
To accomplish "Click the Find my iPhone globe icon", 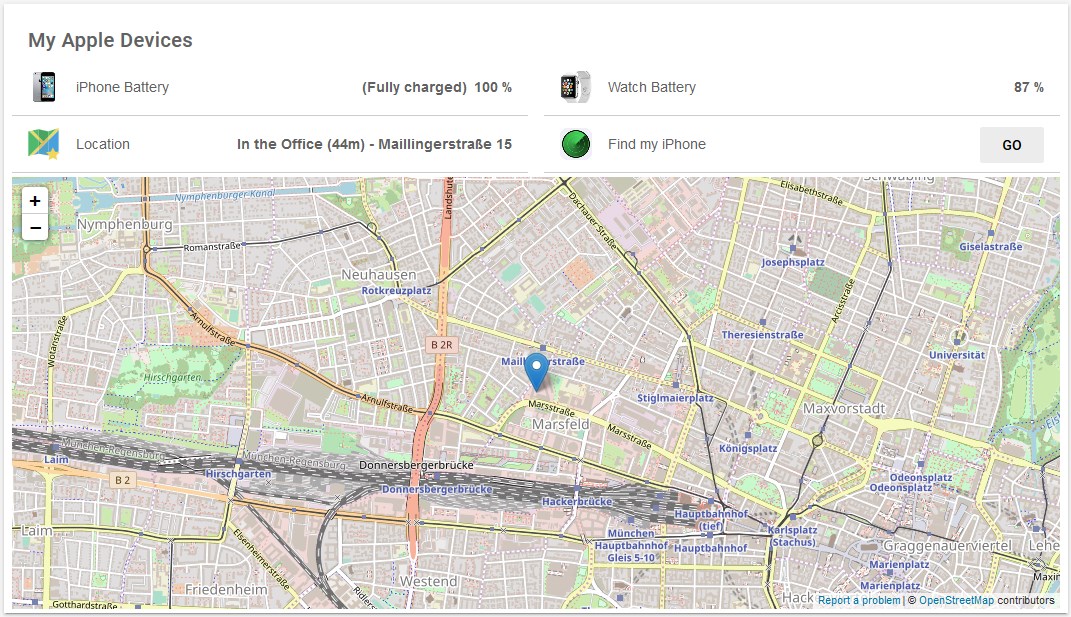I will [575, 144].
